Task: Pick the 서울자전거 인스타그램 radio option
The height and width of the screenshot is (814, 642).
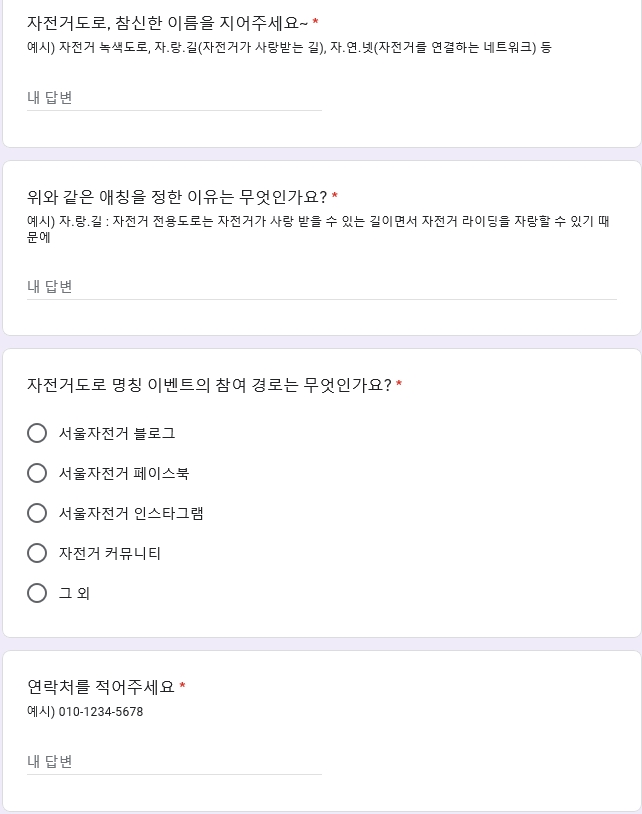Action: (x=37, y=513)
